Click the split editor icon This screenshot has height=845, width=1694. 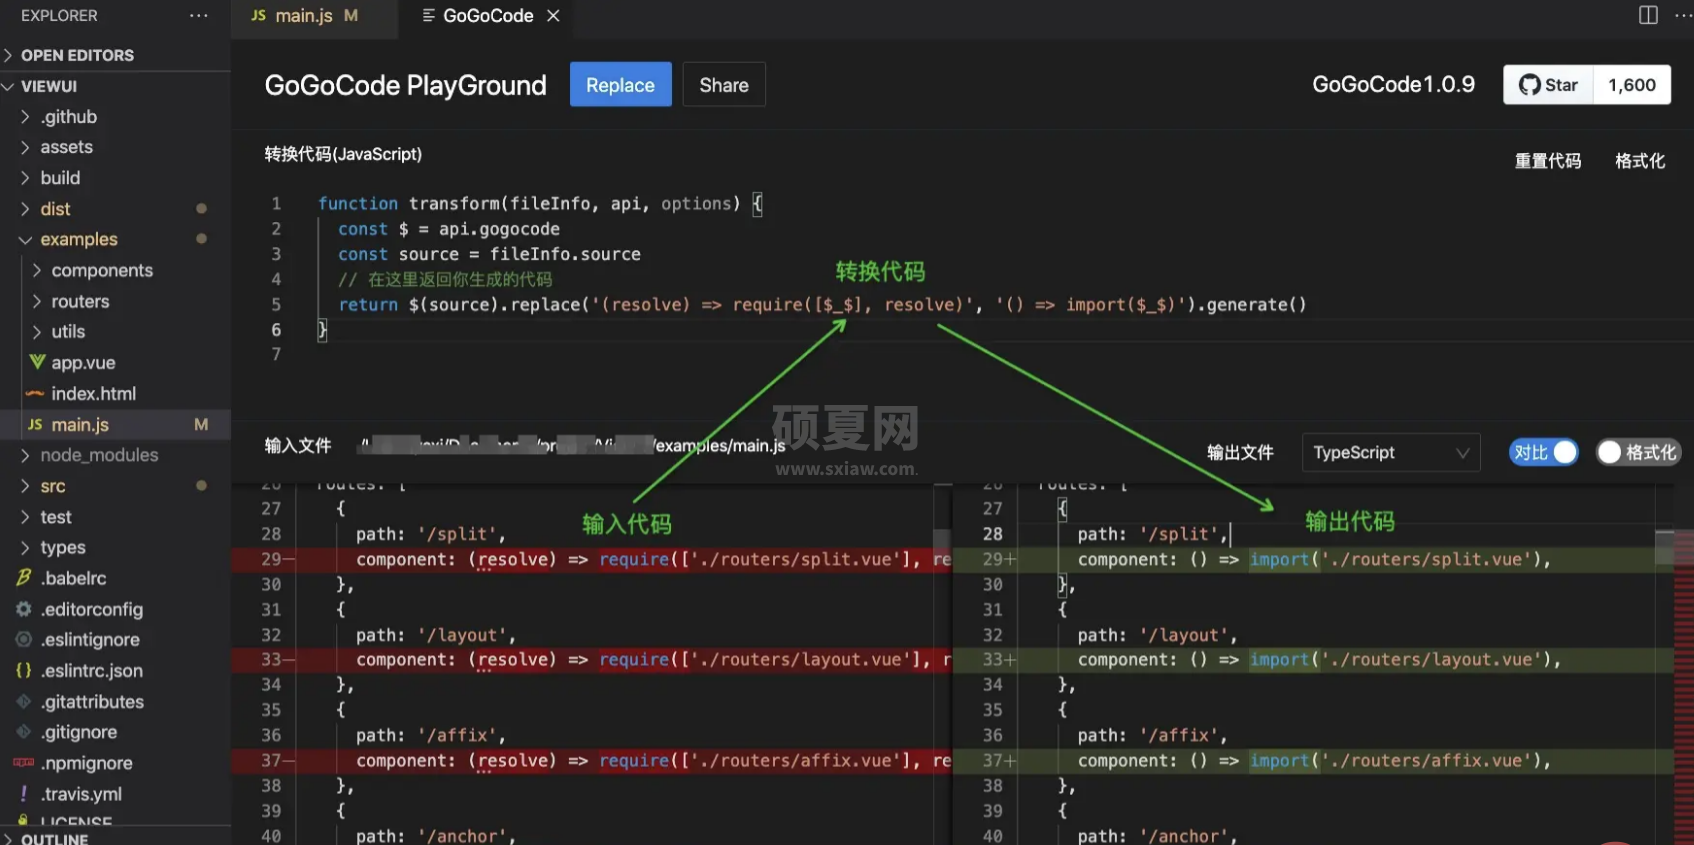click(x=1648, y=15)
